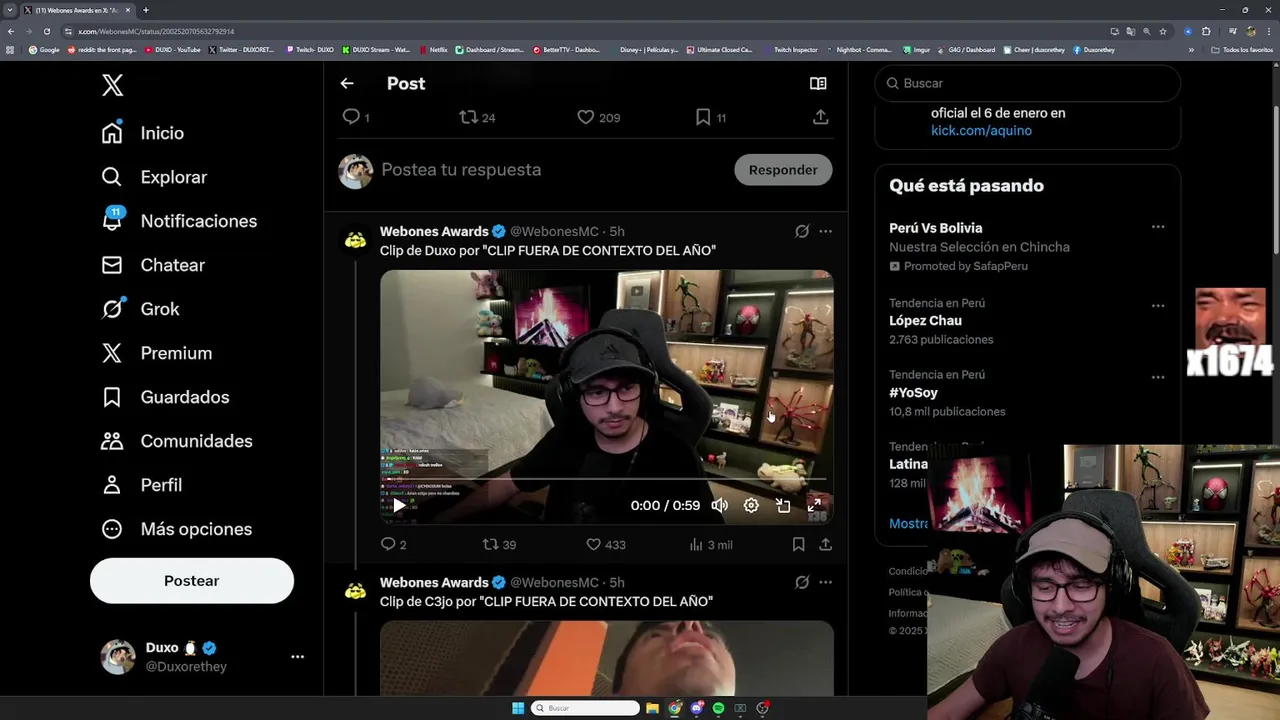1280x720 pixels.
Task: Mute the Duxo clip video
Action: coord(719,505)
